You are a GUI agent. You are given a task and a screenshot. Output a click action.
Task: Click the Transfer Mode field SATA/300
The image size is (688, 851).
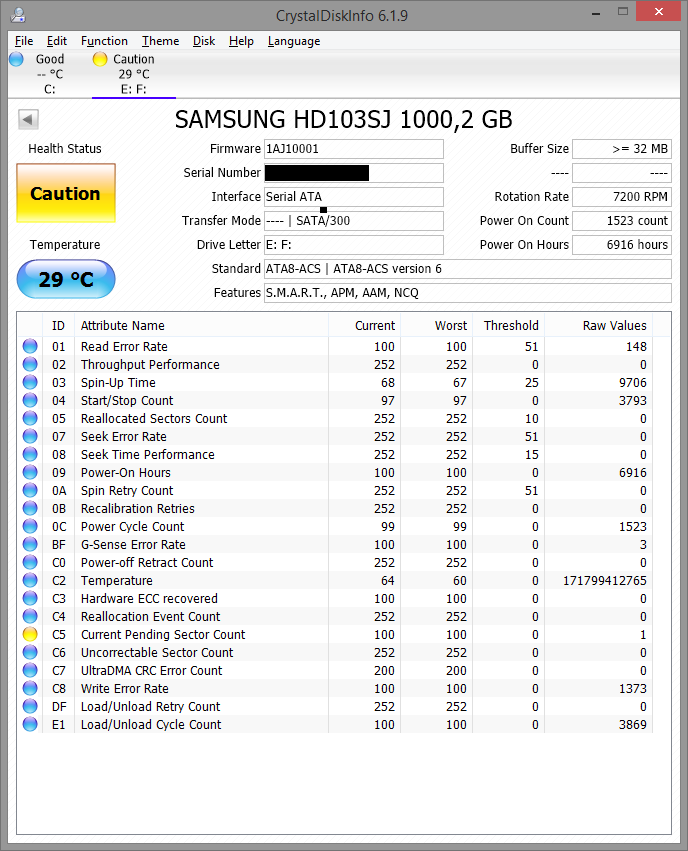[354, 220]
